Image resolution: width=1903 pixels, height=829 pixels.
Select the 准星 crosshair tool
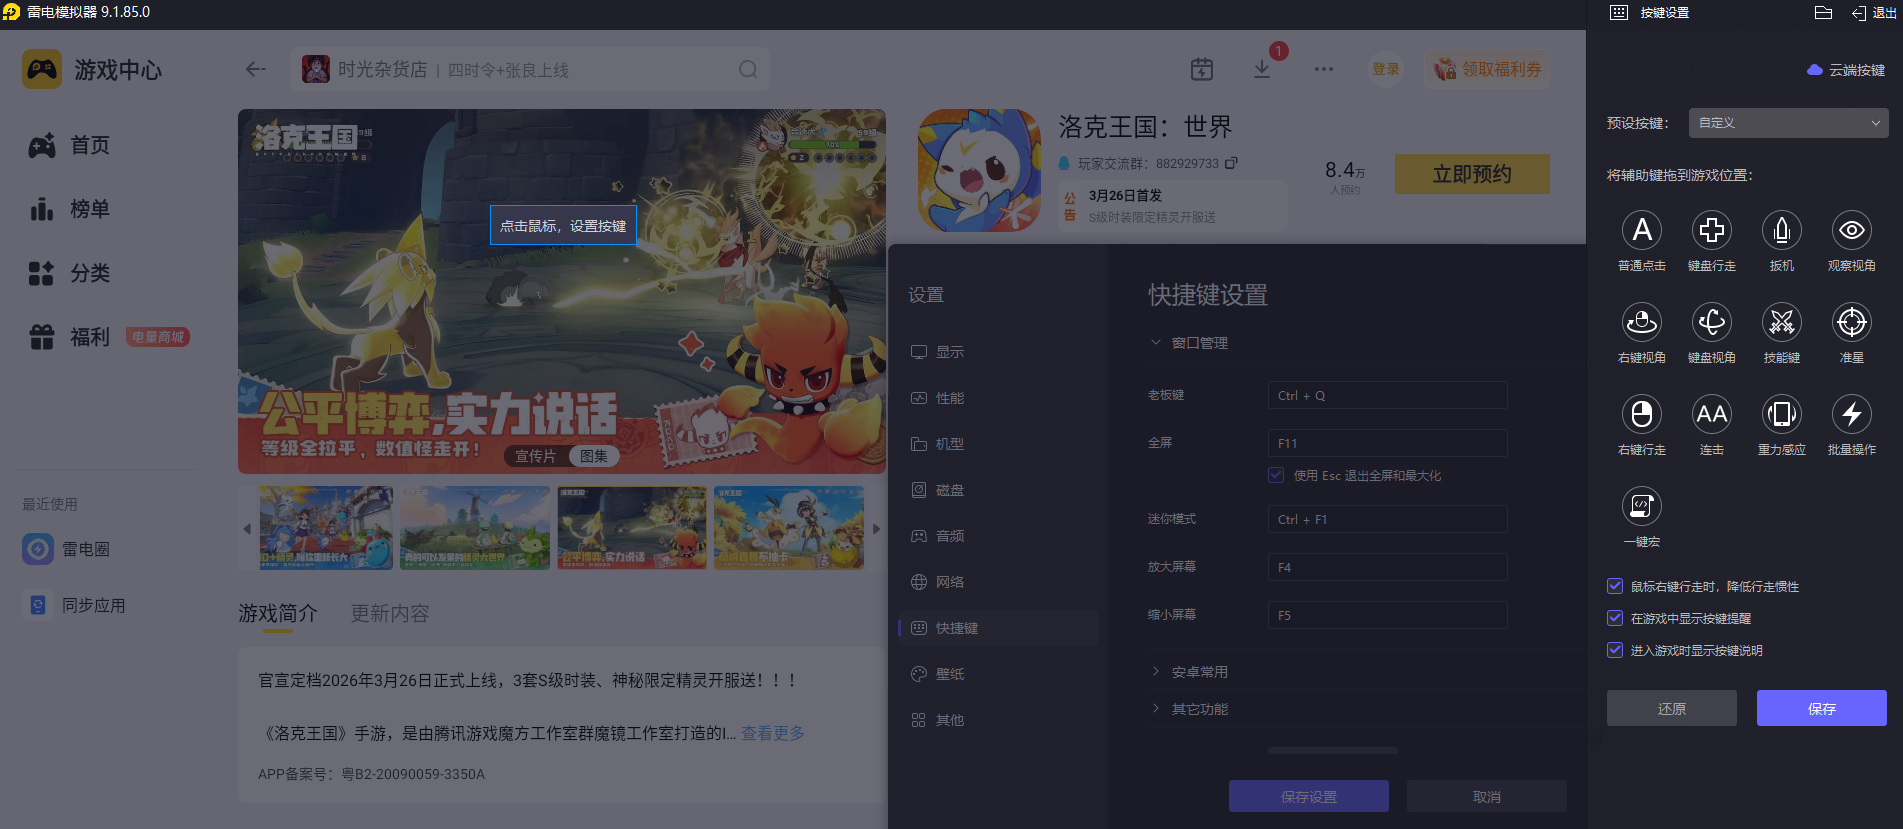(1851, 322)
